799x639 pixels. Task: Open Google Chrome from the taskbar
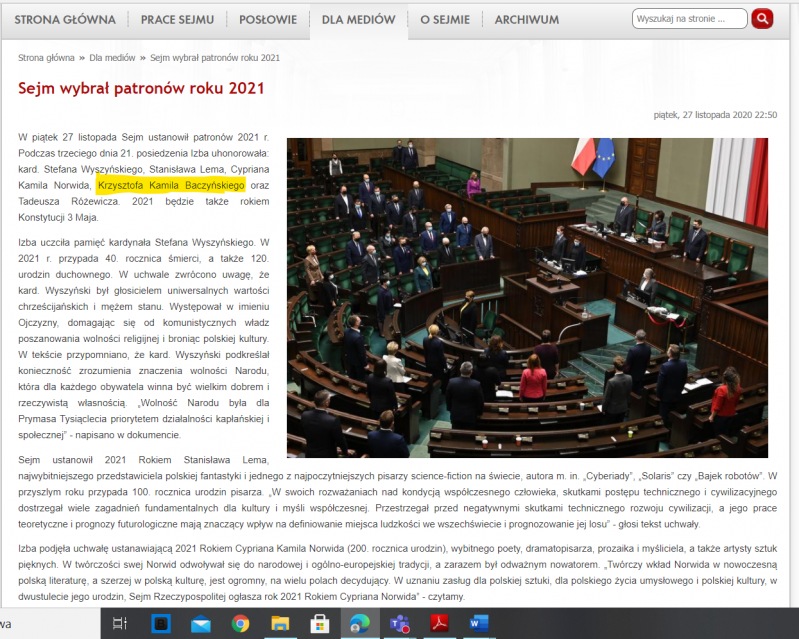coord(240,623)
